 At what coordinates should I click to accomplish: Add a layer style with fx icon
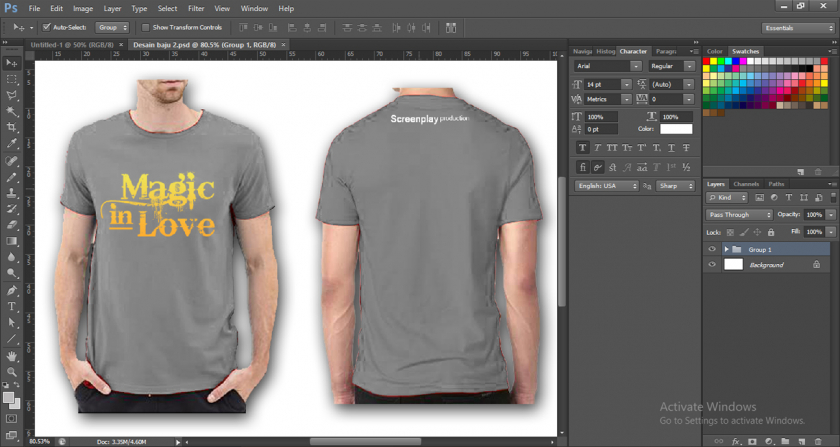[736, 441]
